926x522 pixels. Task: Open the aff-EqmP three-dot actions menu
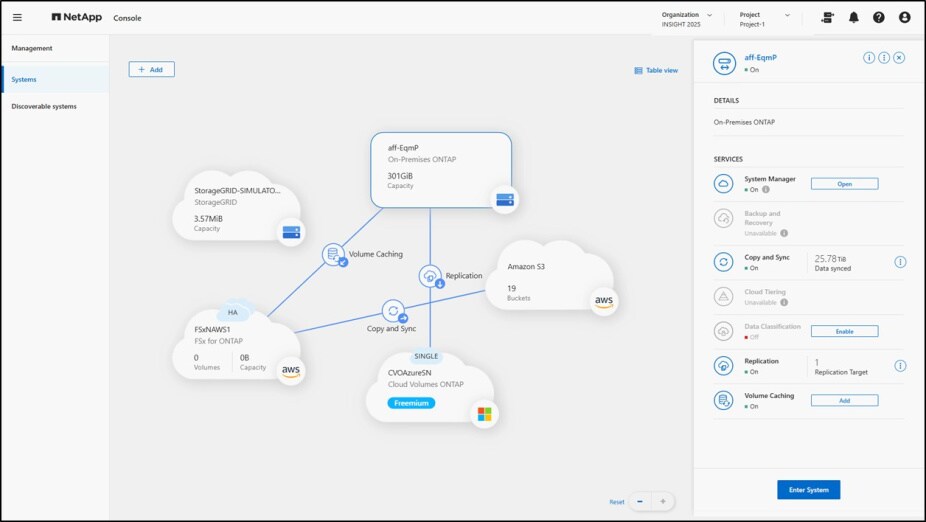(884, 58)
